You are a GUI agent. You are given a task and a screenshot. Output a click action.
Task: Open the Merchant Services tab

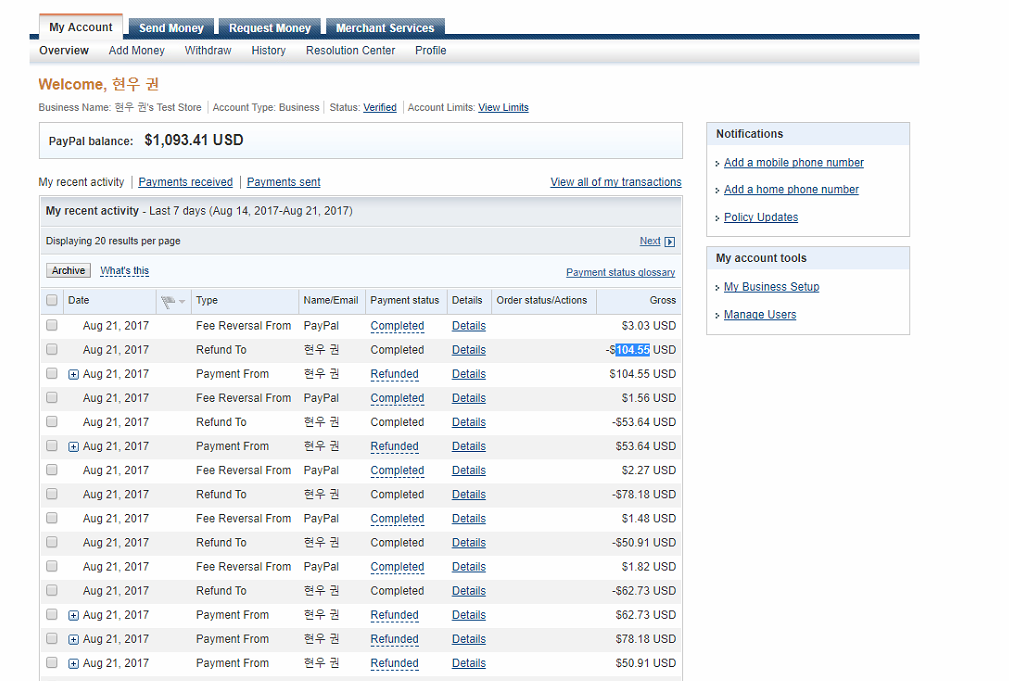385,28
